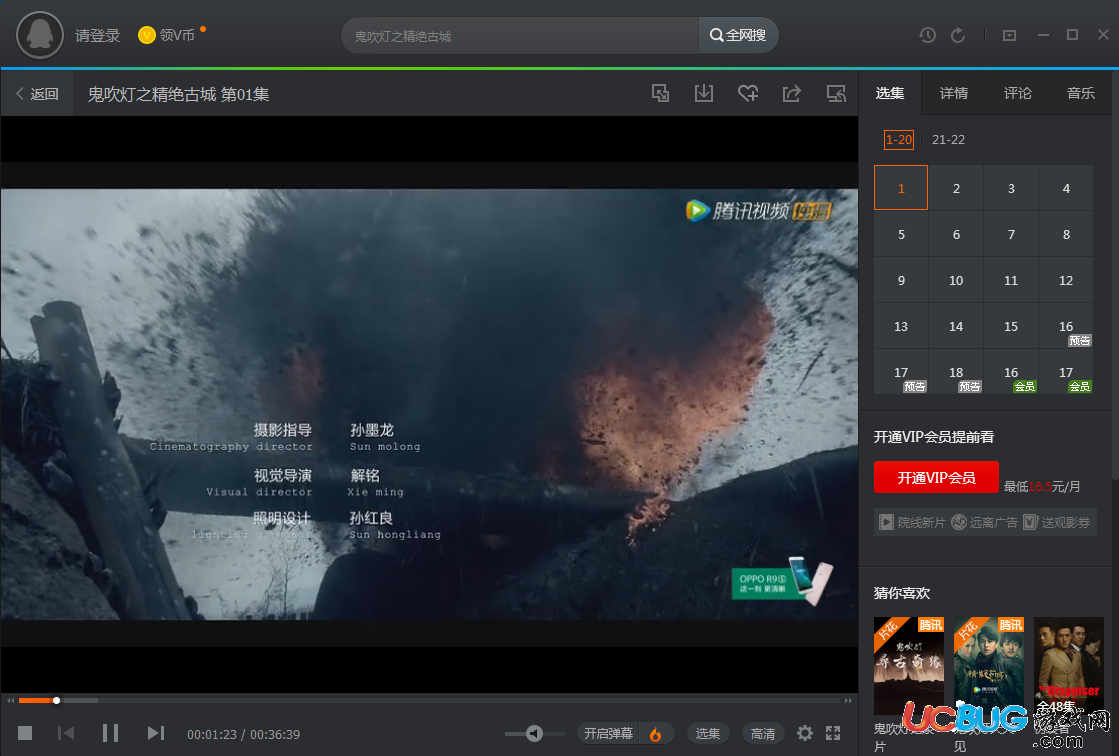Image resolution: width=1119 pixels, height=756 pixels.
Task: Click the user avatar icon
Action: [40, 35]
